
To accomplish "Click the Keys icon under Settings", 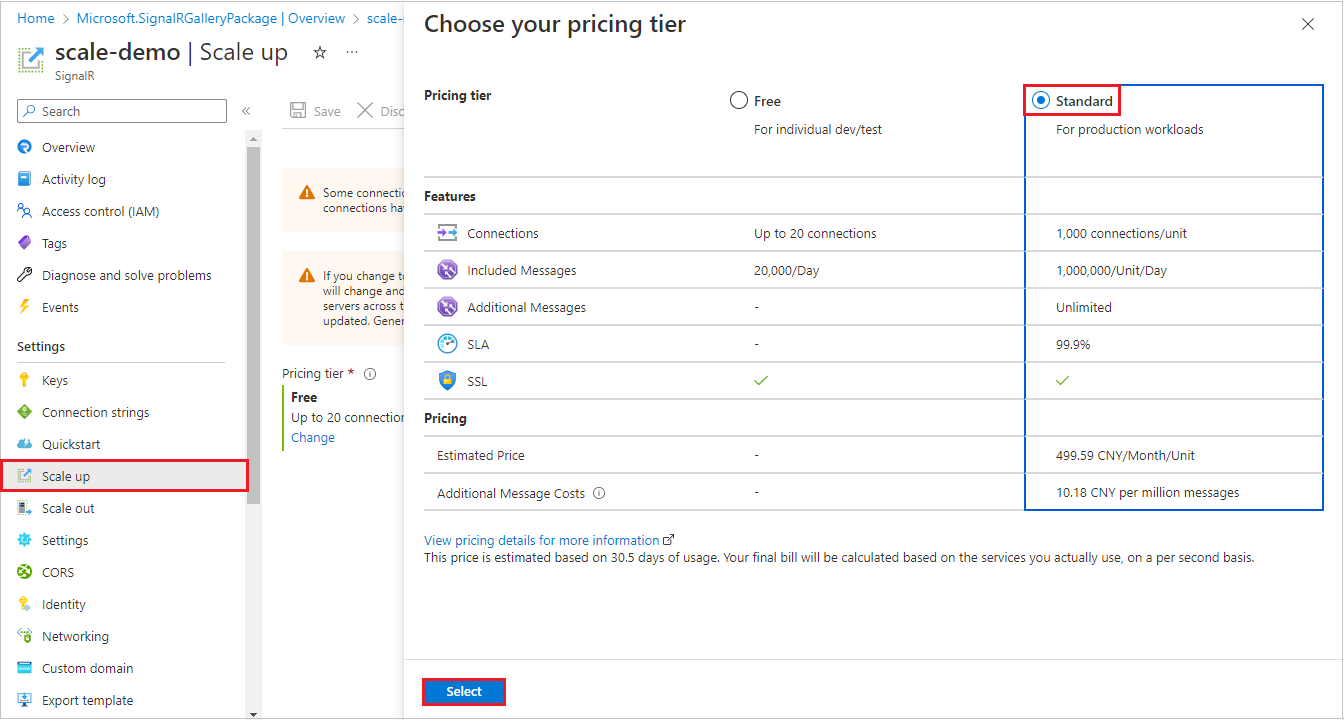I will click(25, 380).
